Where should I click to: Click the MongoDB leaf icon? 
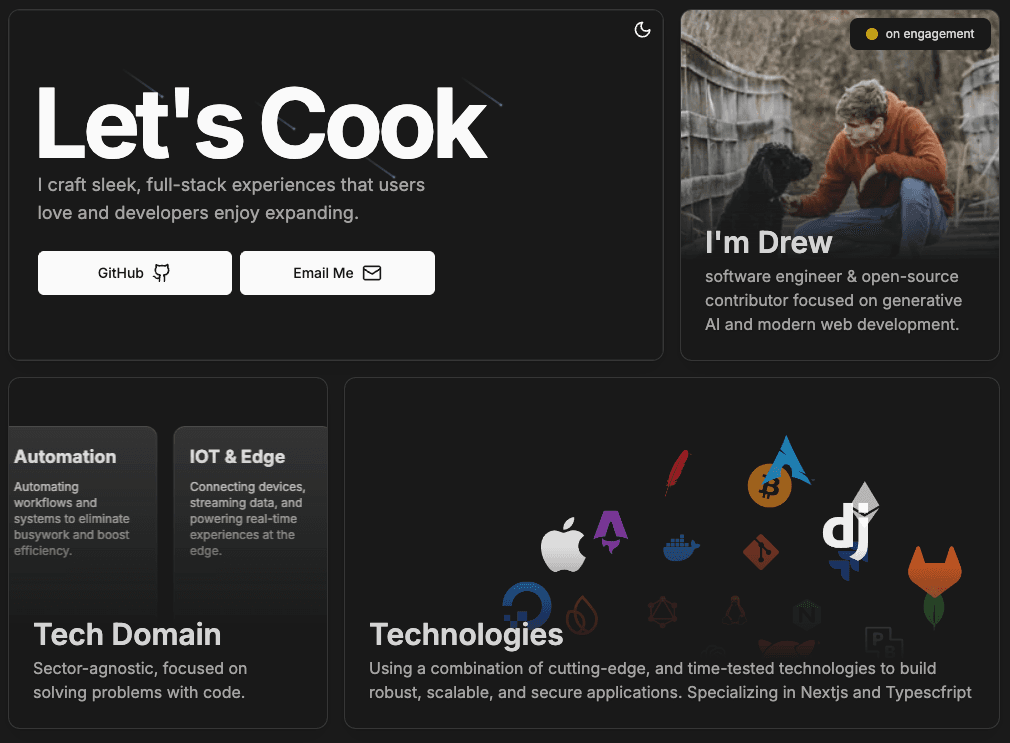tap(934, 609)
